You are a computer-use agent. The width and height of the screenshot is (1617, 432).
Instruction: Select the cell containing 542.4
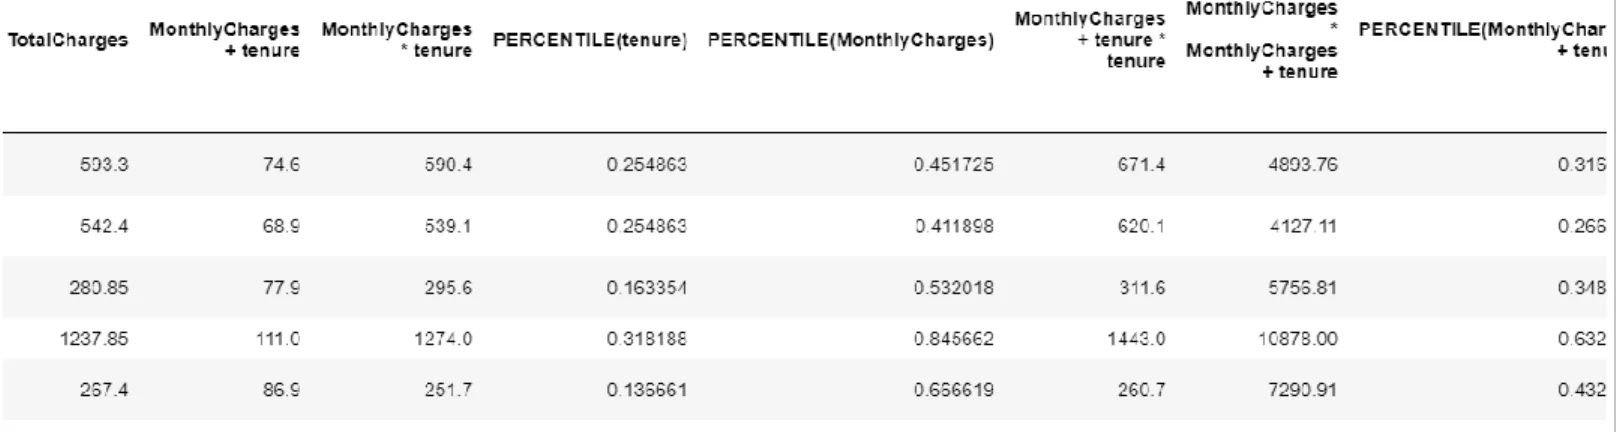coord(104,227)
